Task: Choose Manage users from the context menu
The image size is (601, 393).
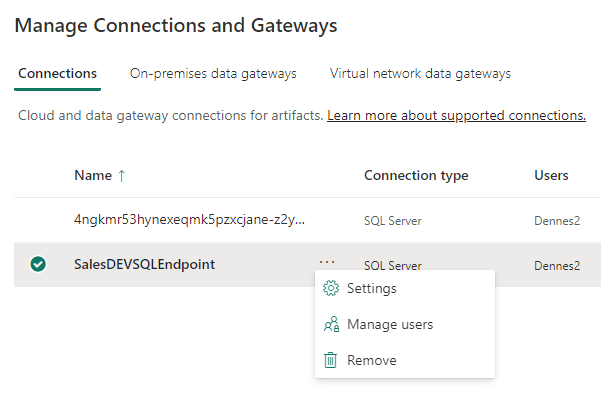Action: [405, 324]
